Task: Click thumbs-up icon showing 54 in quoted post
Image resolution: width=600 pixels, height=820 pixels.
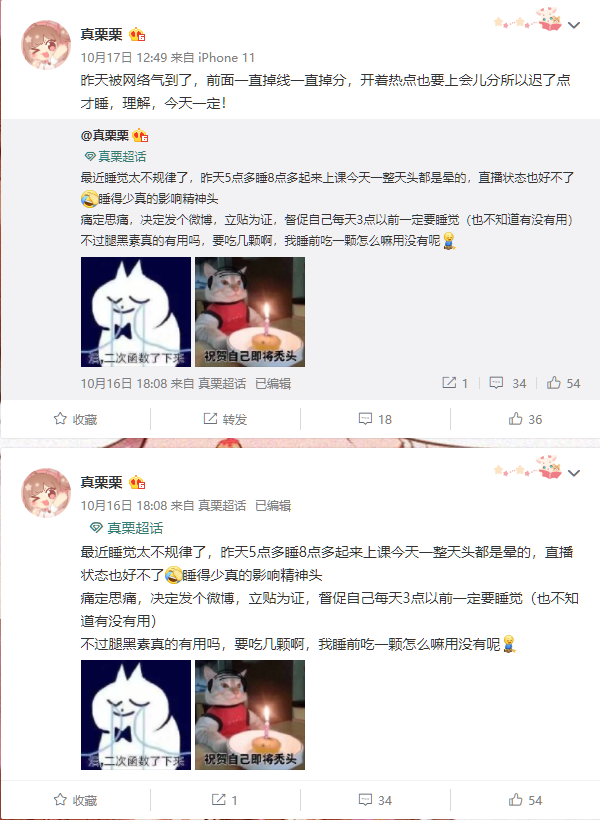Action: click(x=563, y=383)
